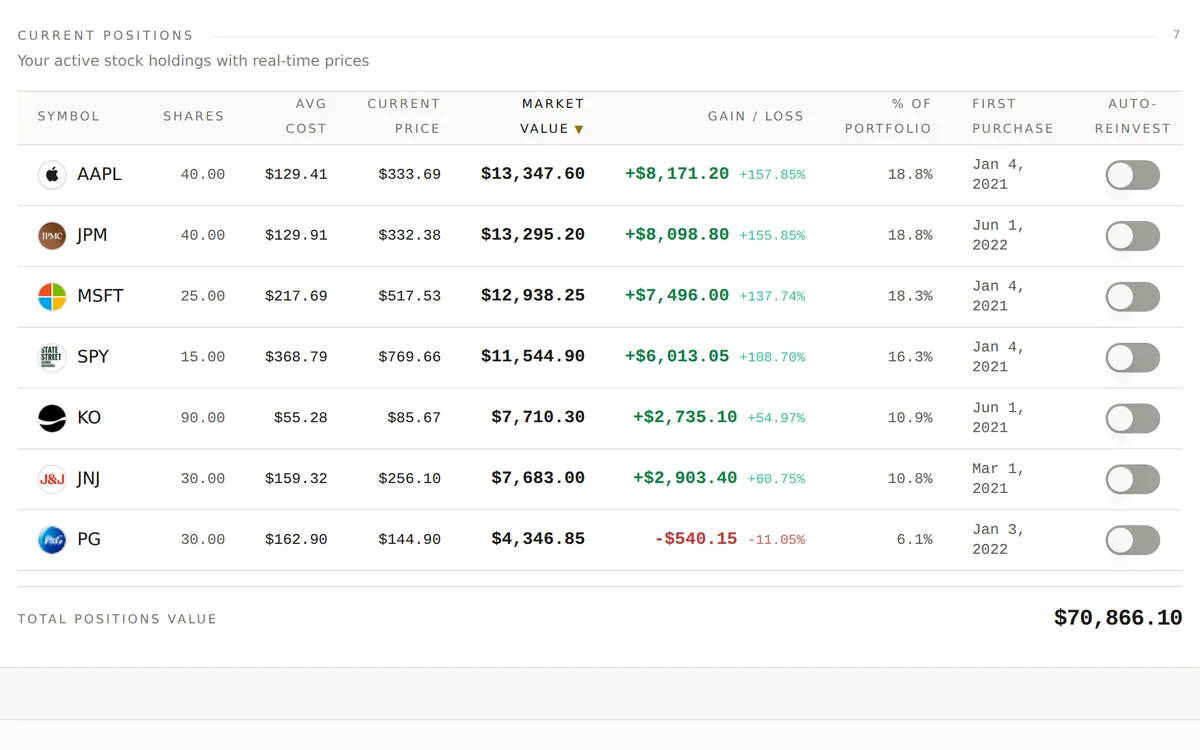
Task: Sort by Shares column header
Action: tap(194, 116)
